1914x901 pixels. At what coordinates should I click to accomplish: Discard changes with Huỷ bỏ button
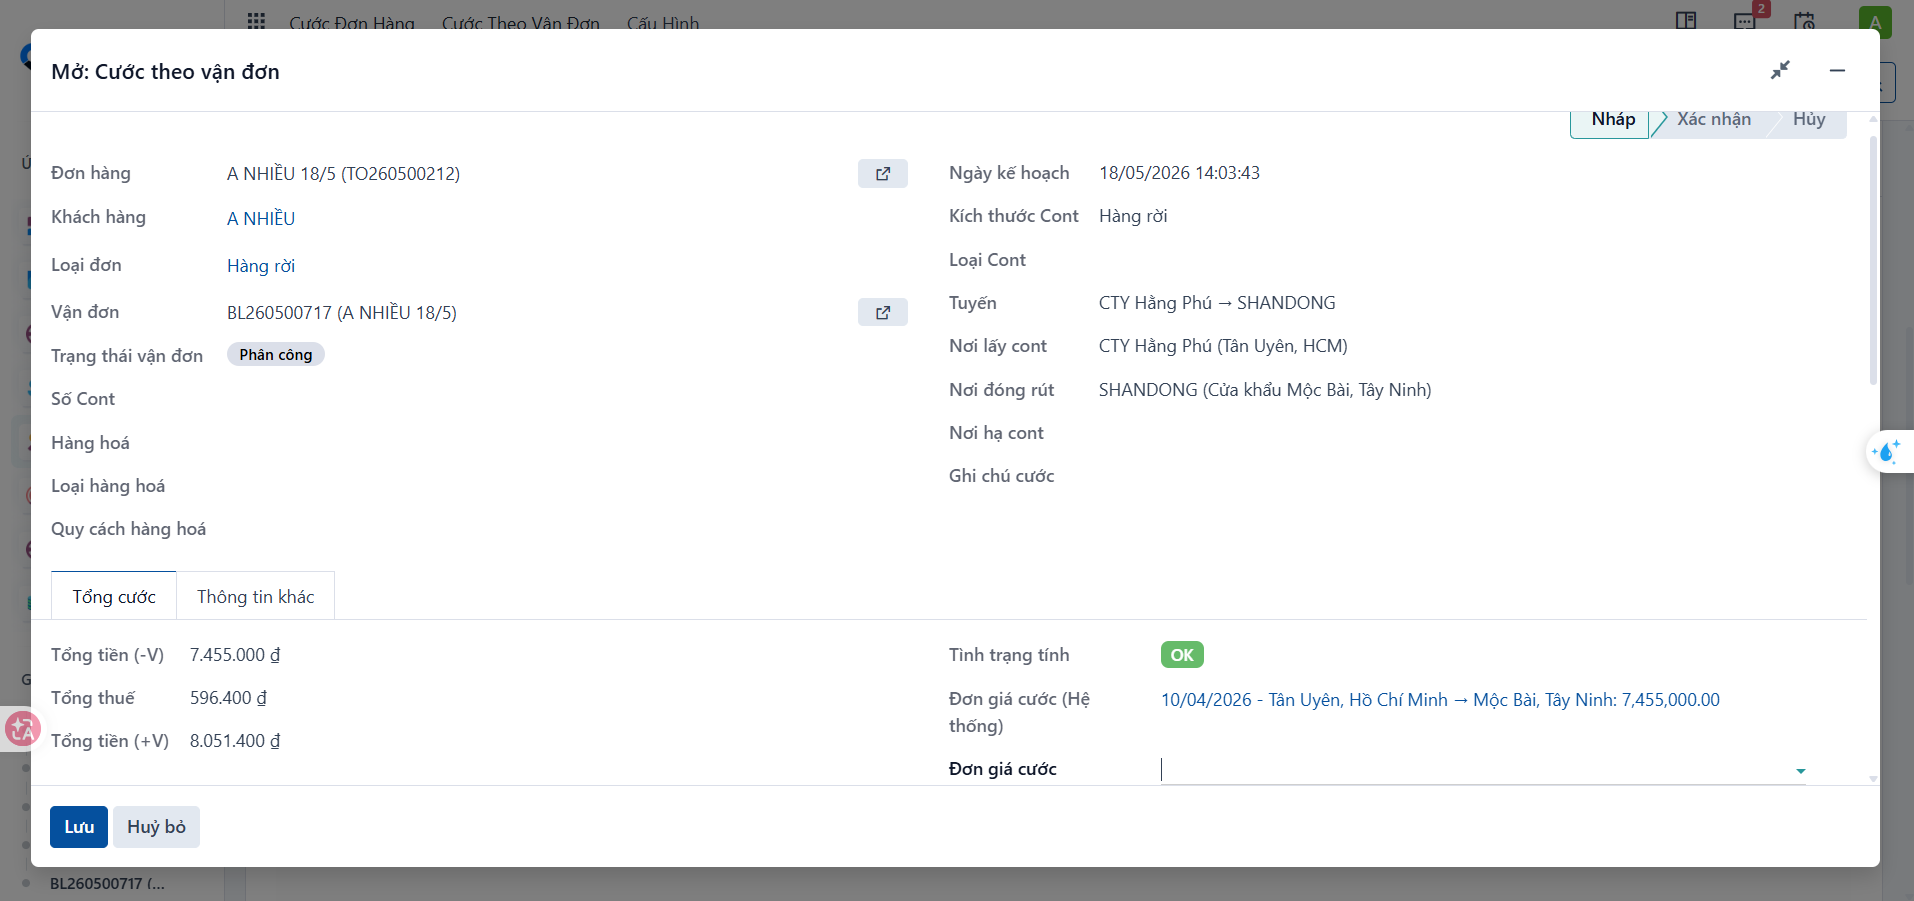156,827
